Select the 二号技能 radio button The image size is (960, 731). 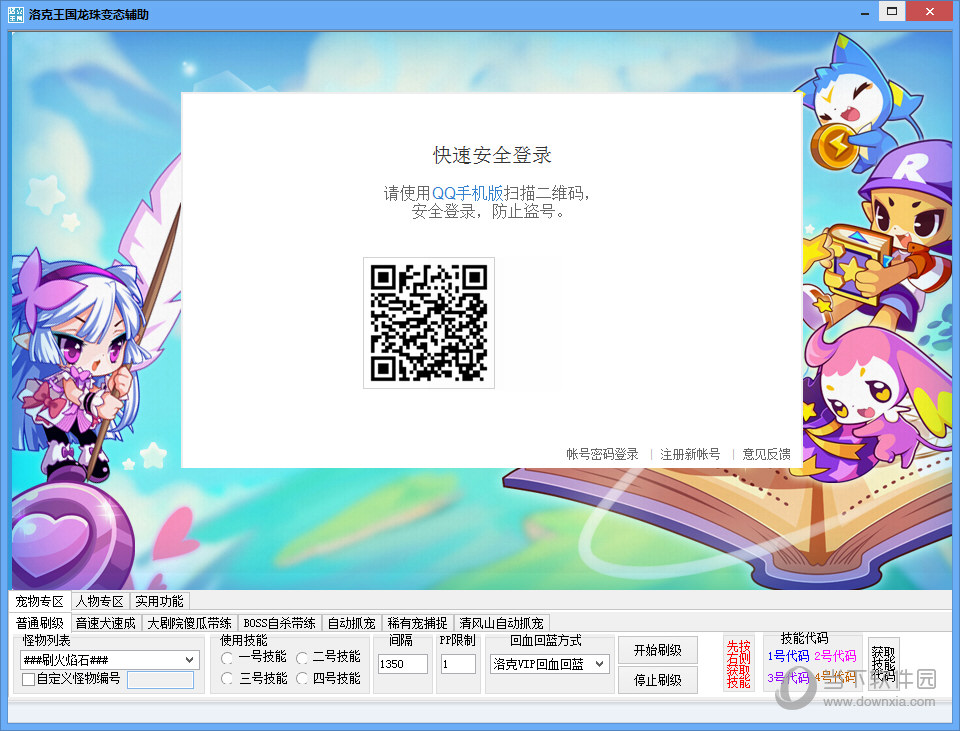coord(302,658)
